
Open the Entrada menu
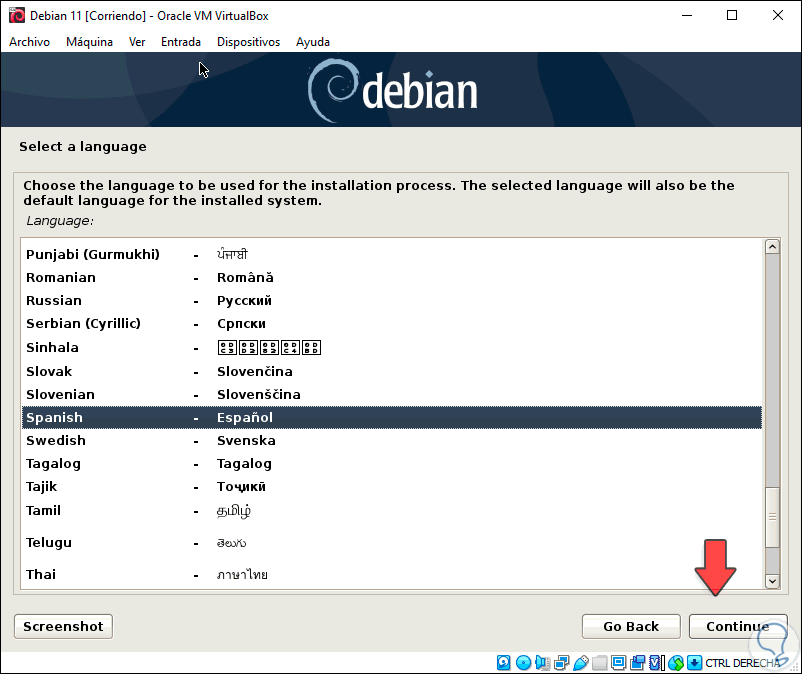[x=181, y=42]
